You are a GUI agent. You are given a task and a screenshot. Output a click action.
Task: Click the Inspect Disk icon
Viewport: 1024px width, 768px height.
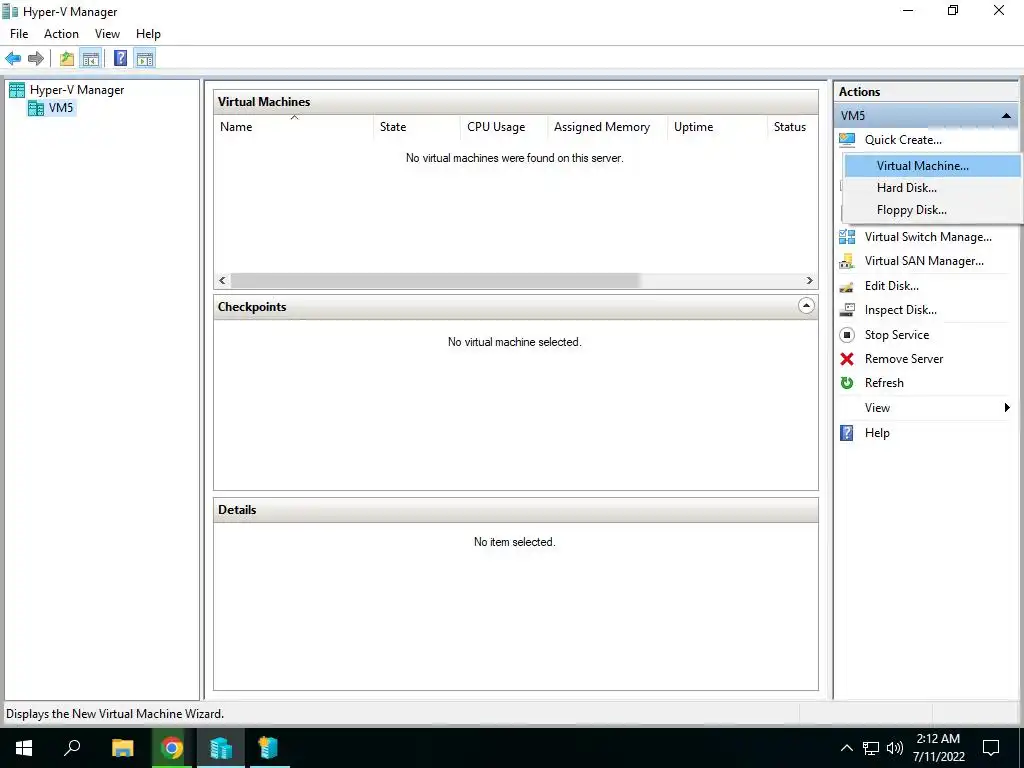pos(847,310)
